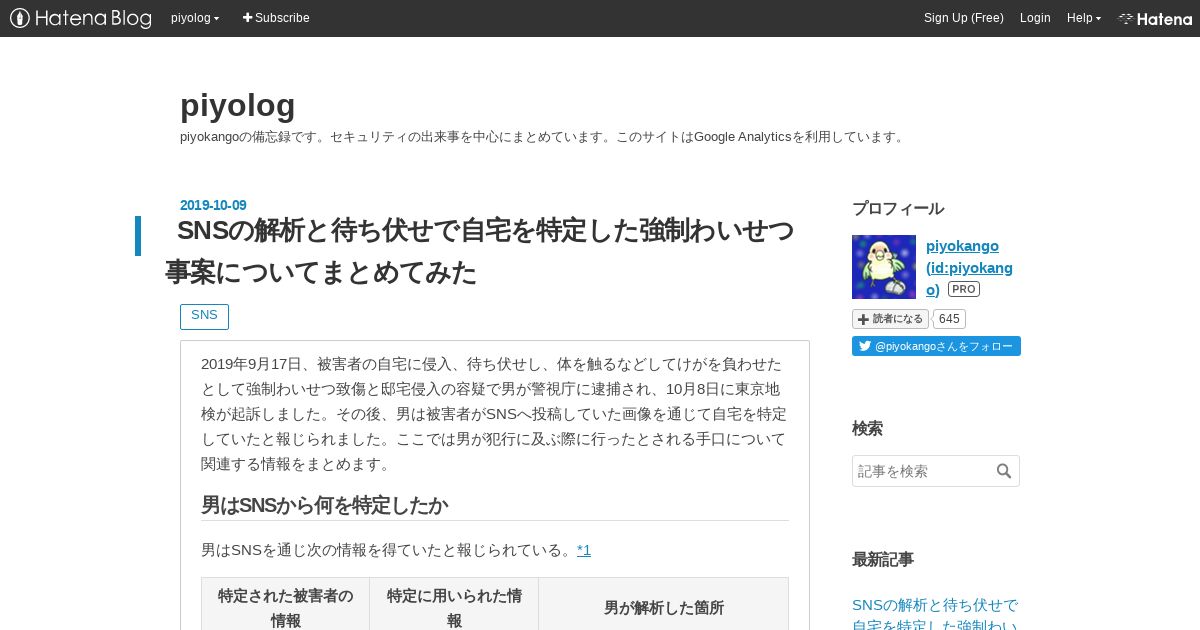
Task: Click the 読者になる button
Action: (x=890, y=319)
